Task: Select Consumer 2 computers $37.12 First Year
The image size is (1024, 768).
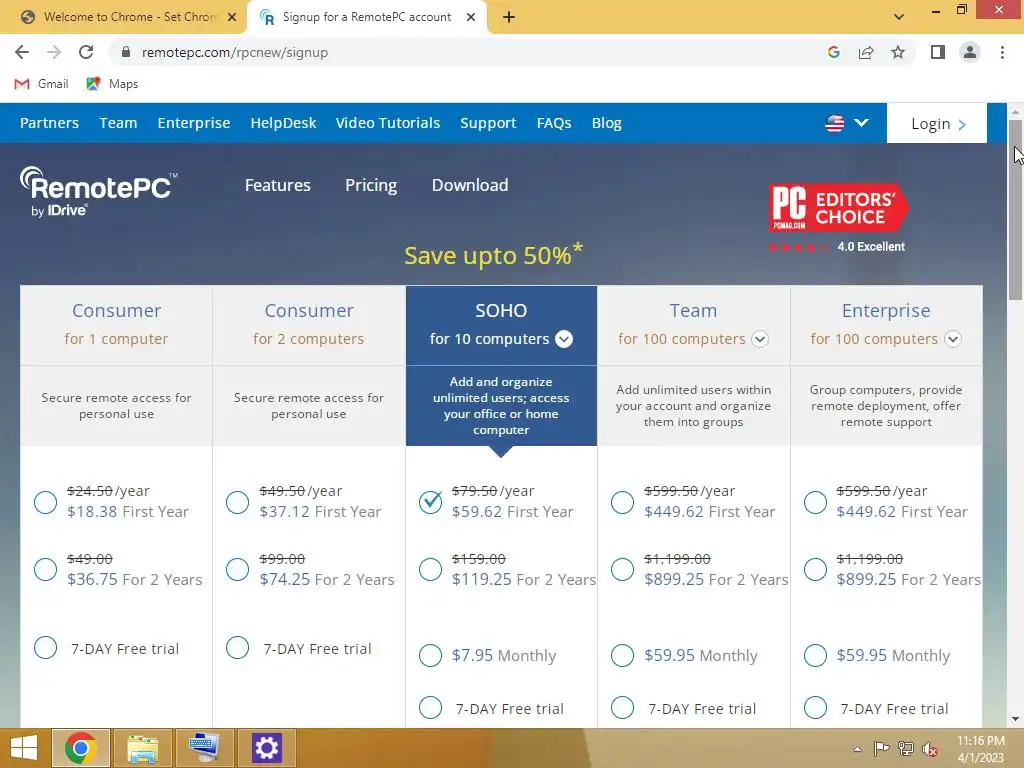Action: click(238, 502)
